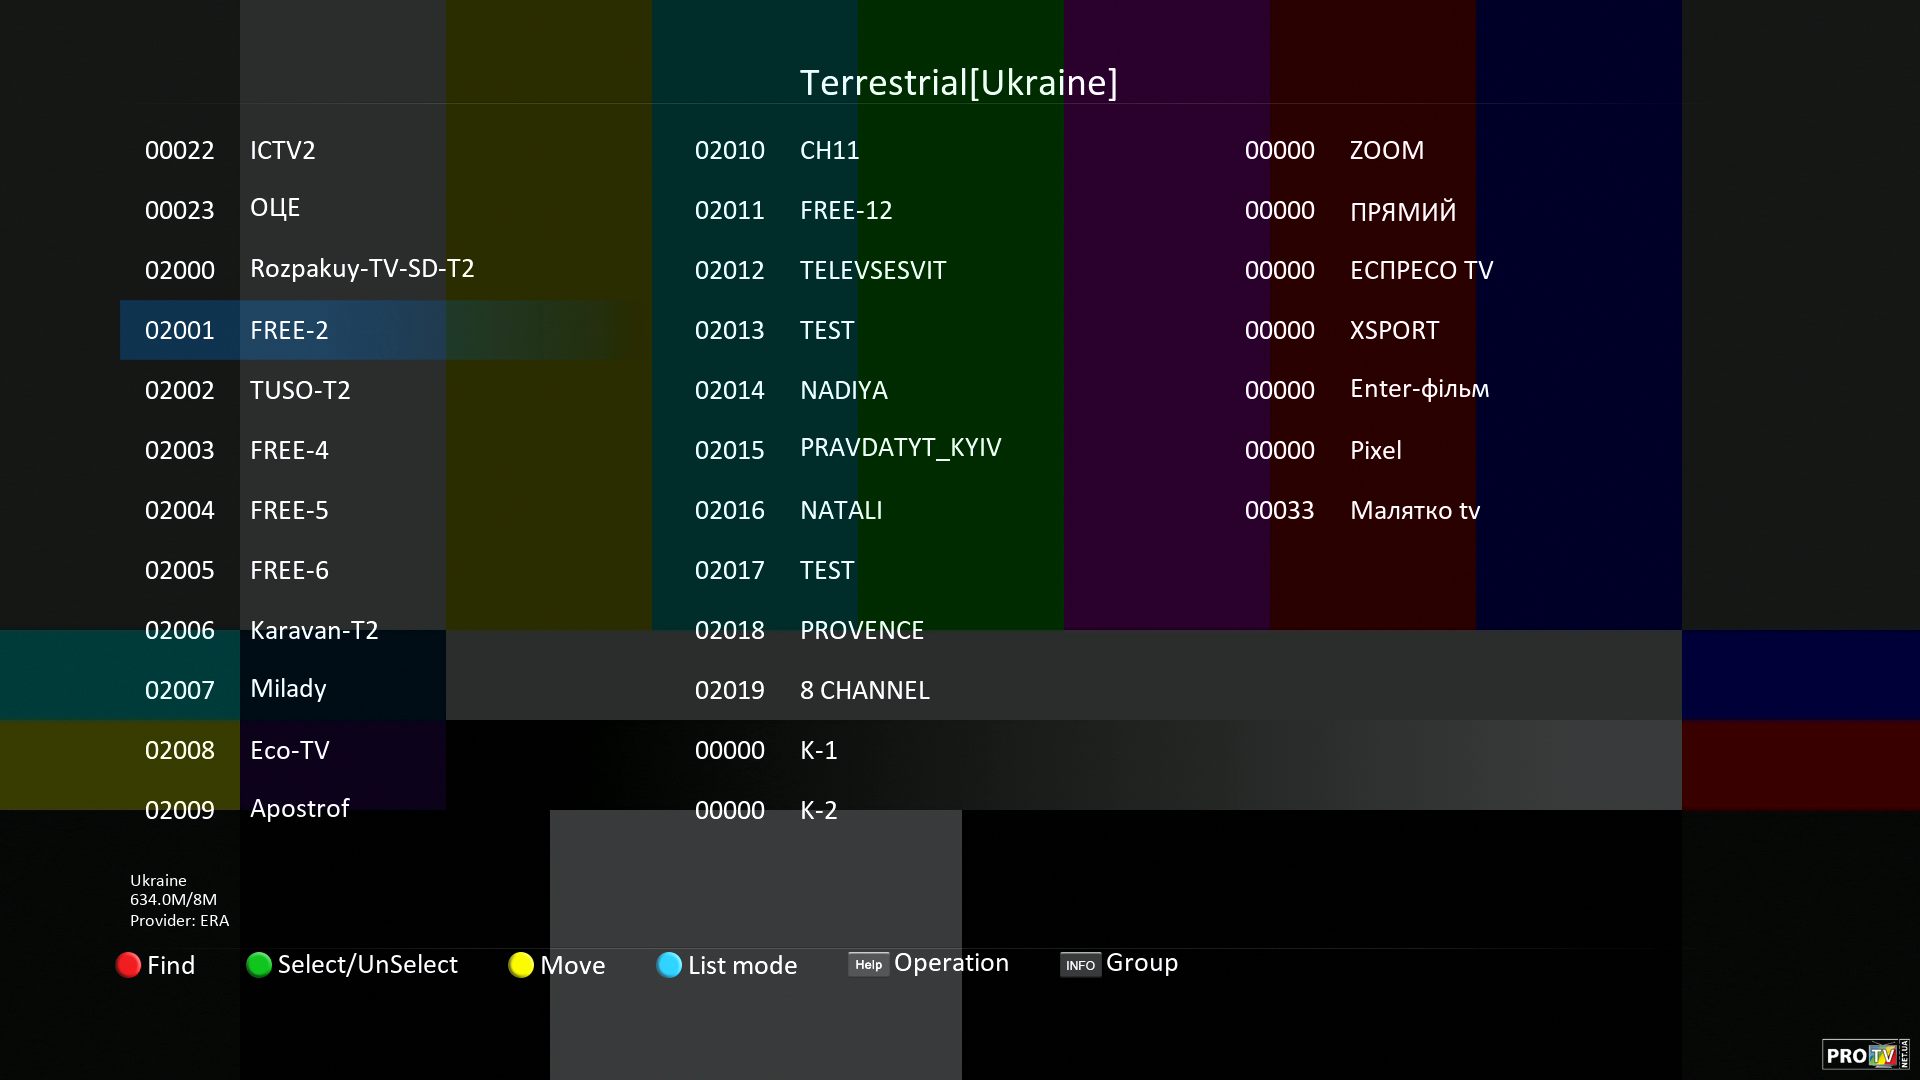The height and width of the screenshot is (1080, 1920).
Task: Select channel ICTV2 from the list
Action: coord(282,150)
